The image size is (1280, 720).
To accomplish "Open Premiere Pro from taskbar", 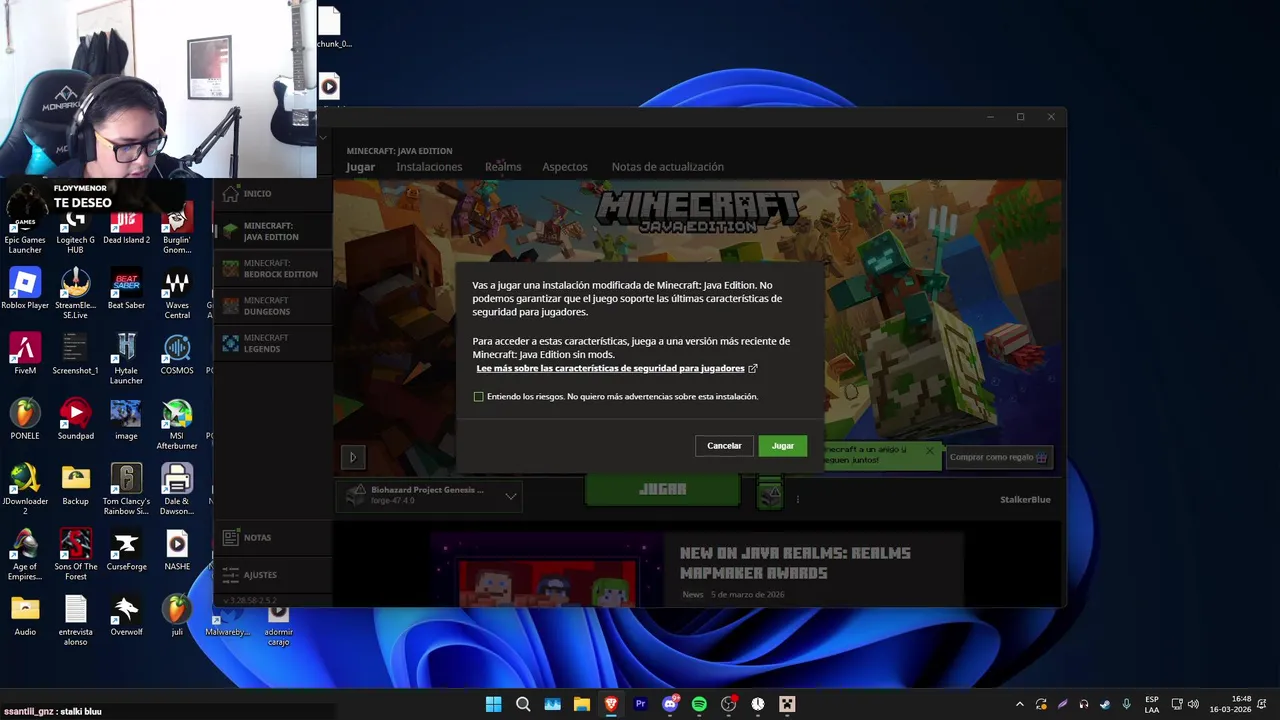I will (640, 704).
